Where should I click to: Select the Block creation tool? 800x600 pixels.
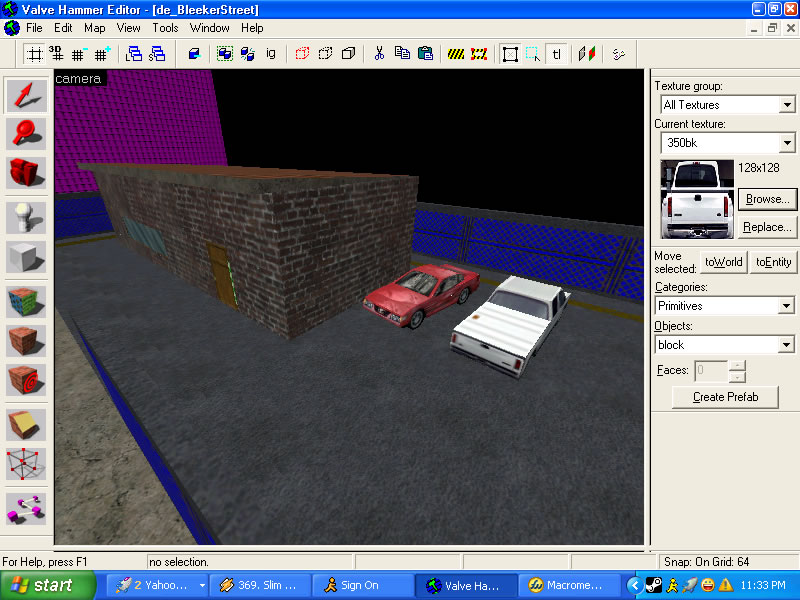click(x=26, y=257)
